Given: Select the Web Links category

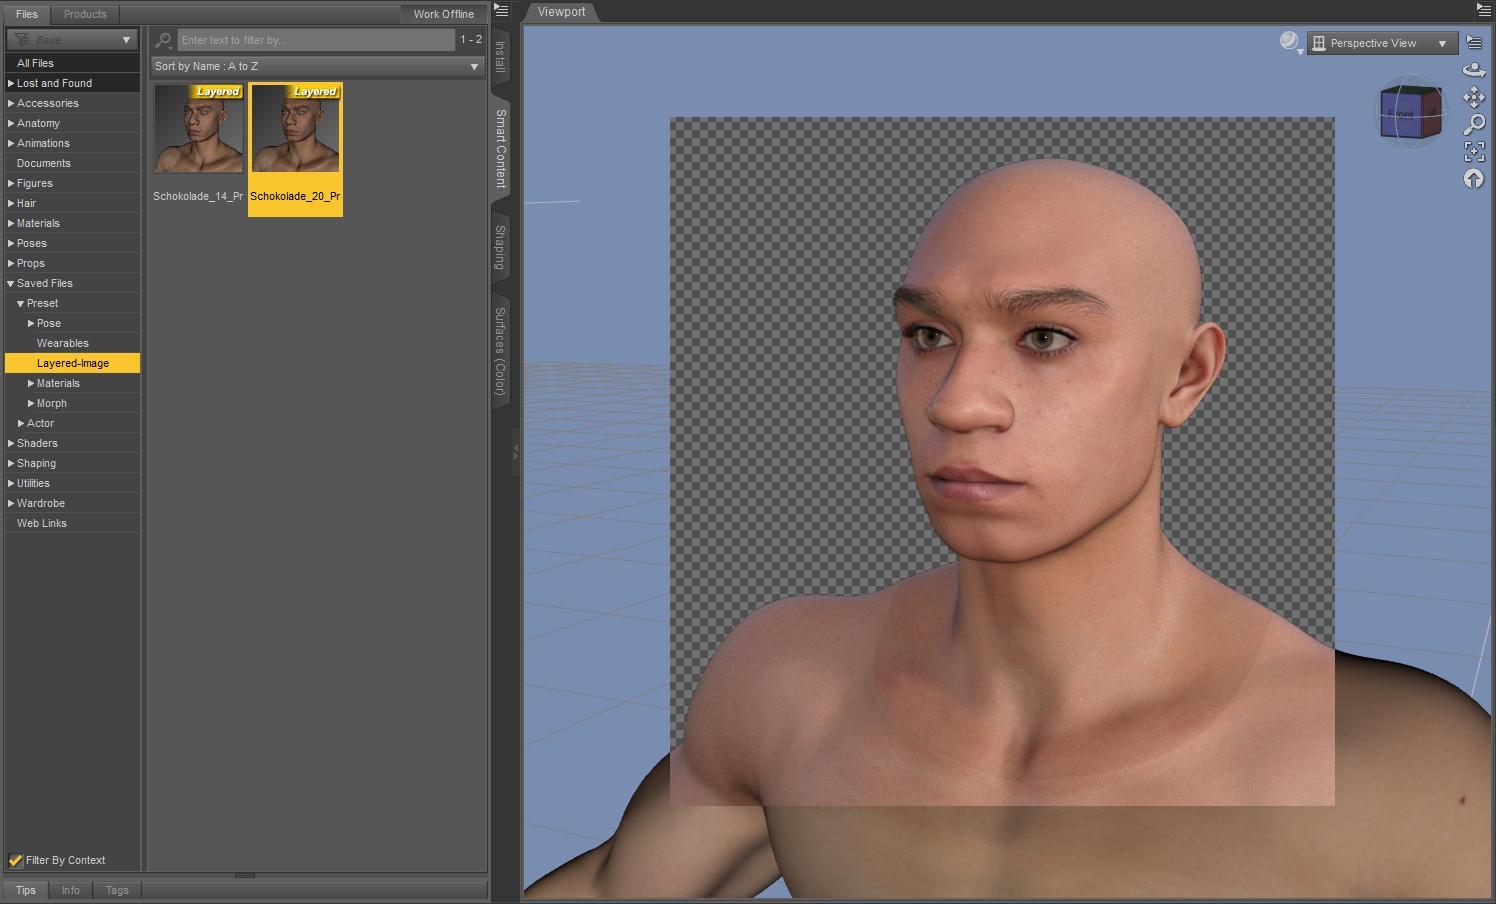Looking at the screenshot, I should point(72,523).
